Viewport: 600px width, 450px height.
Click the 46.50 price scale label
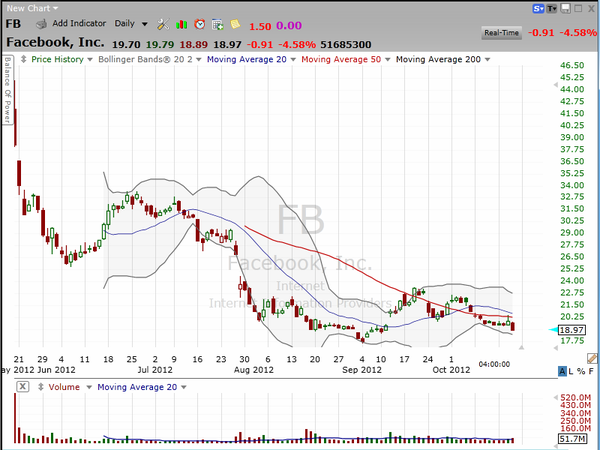(572, 65)
